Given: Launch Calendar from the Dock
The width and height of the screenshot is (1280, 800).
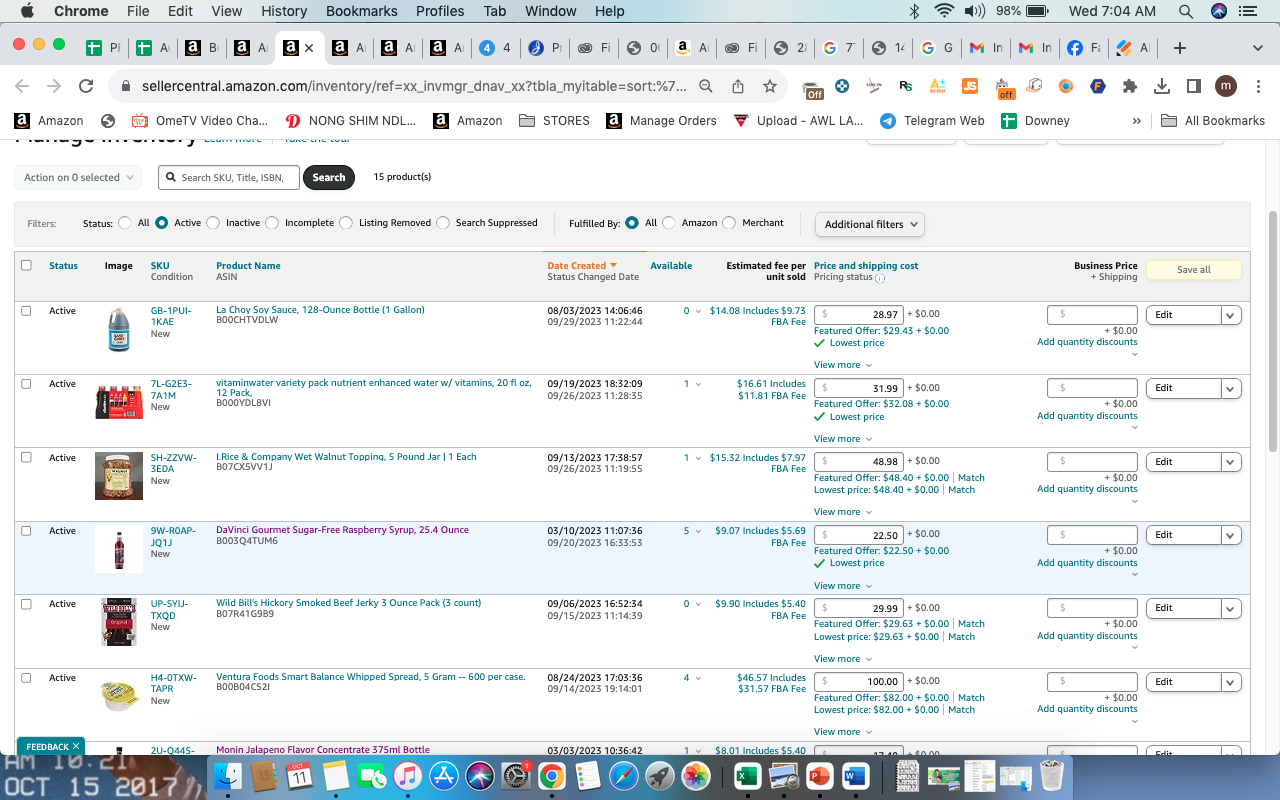Looking at the screenshot, I should pos(300,776).
